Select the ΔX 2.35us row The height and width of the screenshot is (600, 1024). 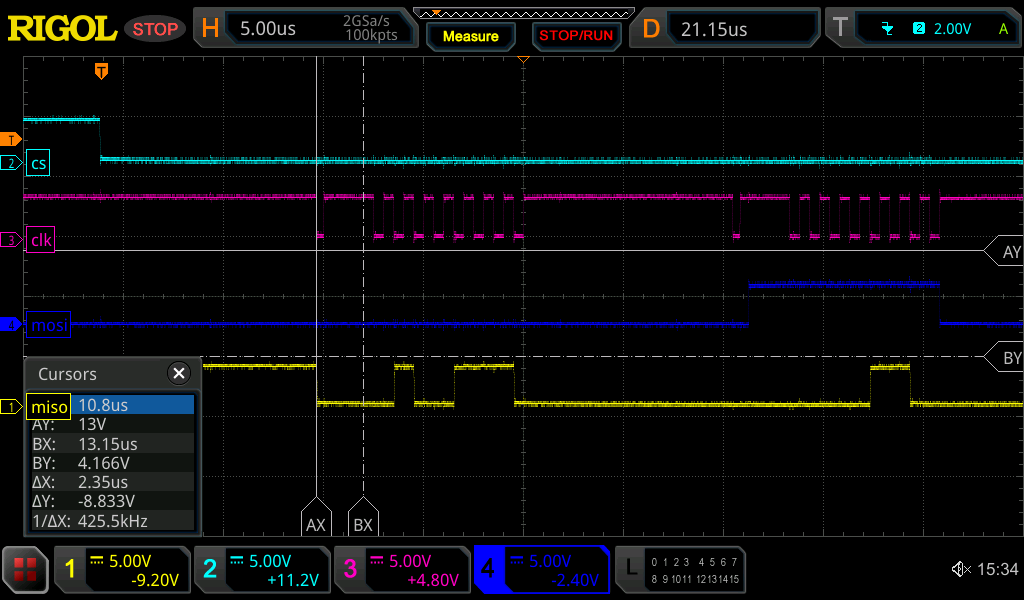[112, 482]
